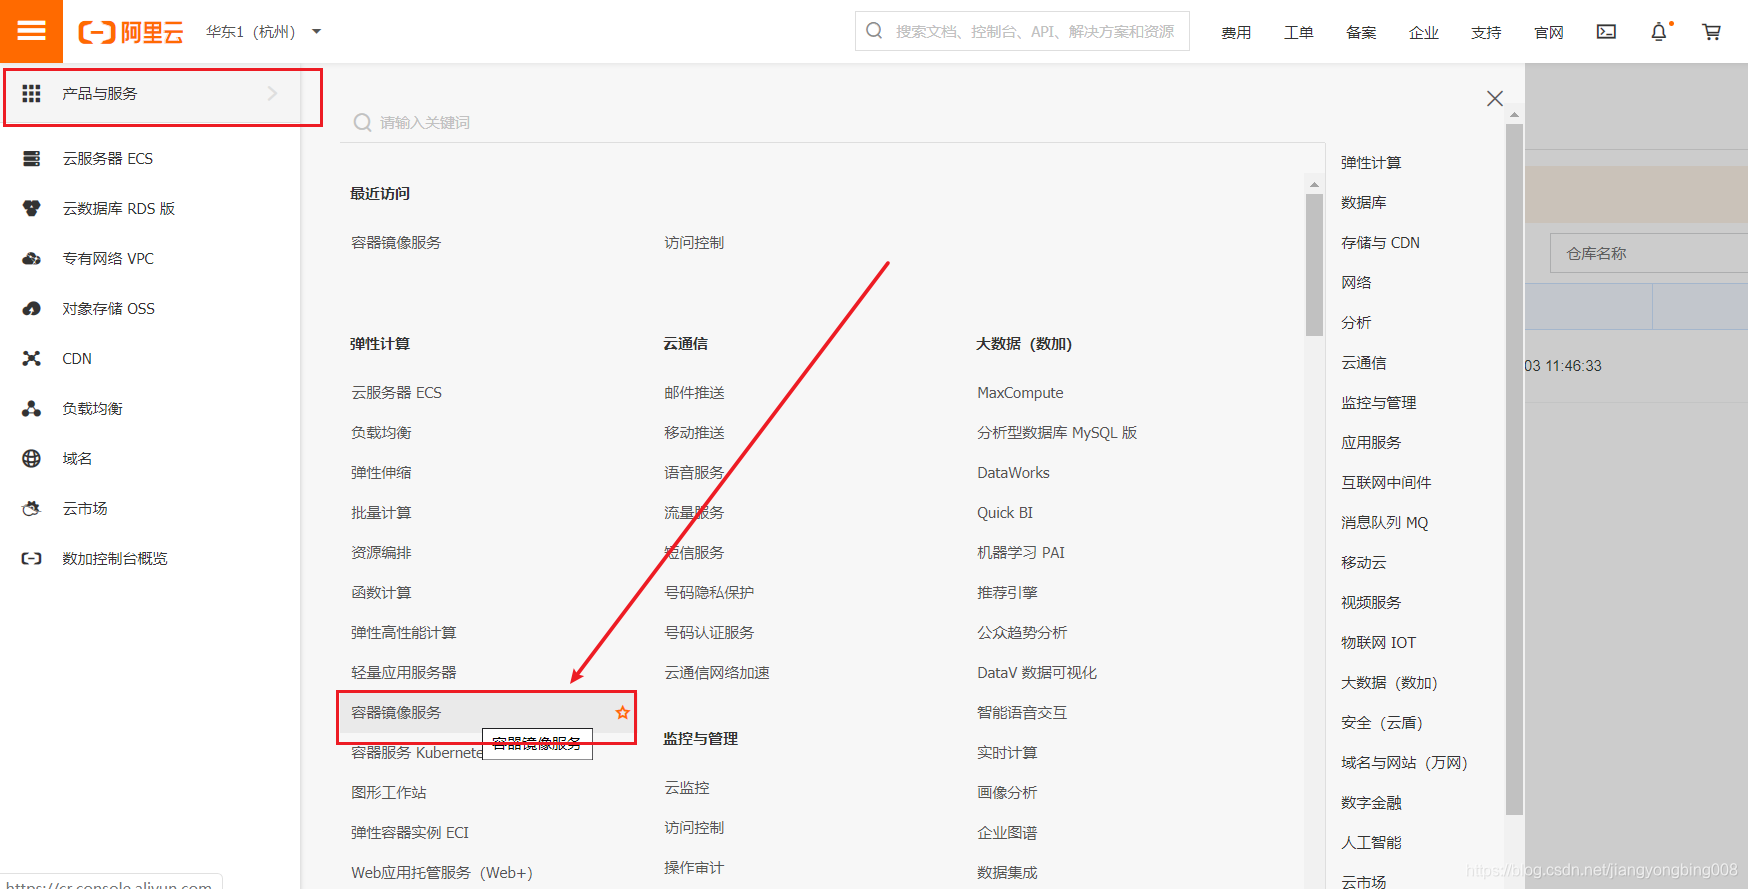Image resolution: width=1748 pixels, height=889 pixels.
Task: Open recently visited 容器镜像服务
Action: [x=396, y=242]
